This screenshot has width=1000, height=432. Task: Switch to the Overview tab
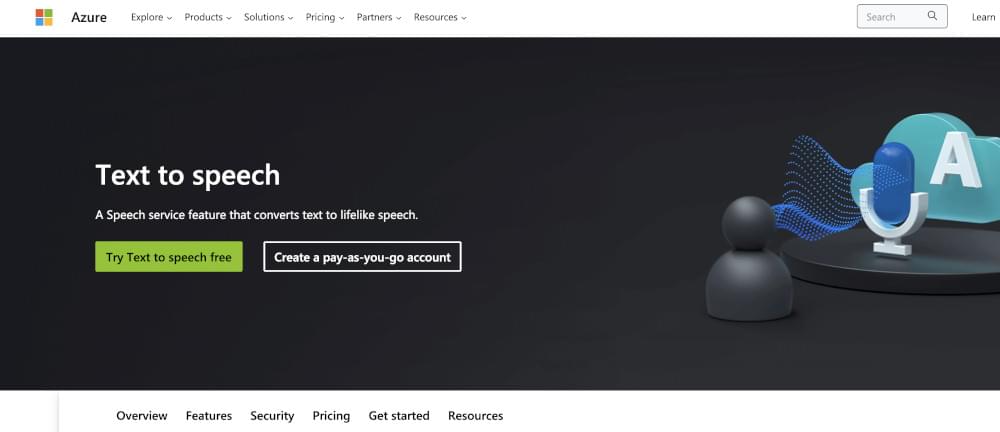[x=142, y=415]
